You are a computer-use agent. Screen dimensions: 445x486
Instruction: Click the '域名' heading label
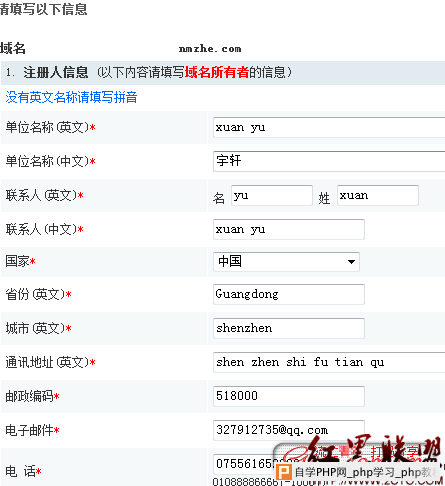[x=13, y=48]
